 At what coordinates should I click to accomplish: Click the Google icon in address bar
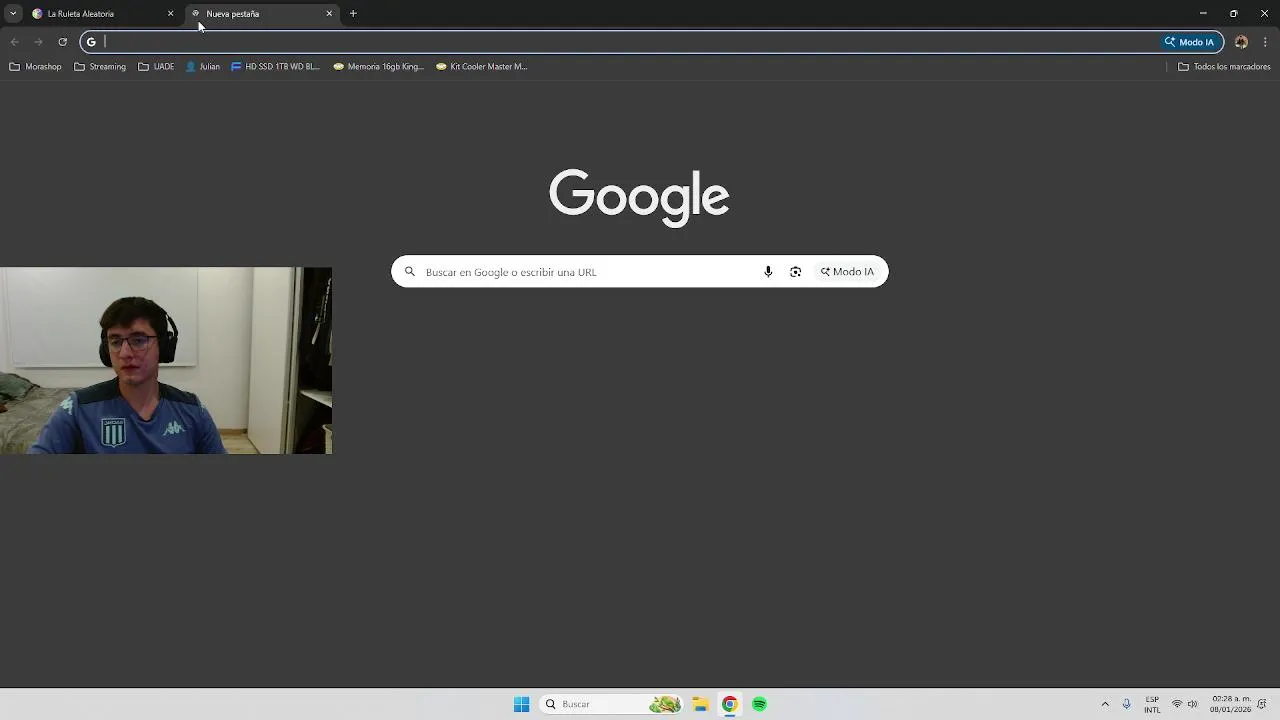tap(91, 42)
